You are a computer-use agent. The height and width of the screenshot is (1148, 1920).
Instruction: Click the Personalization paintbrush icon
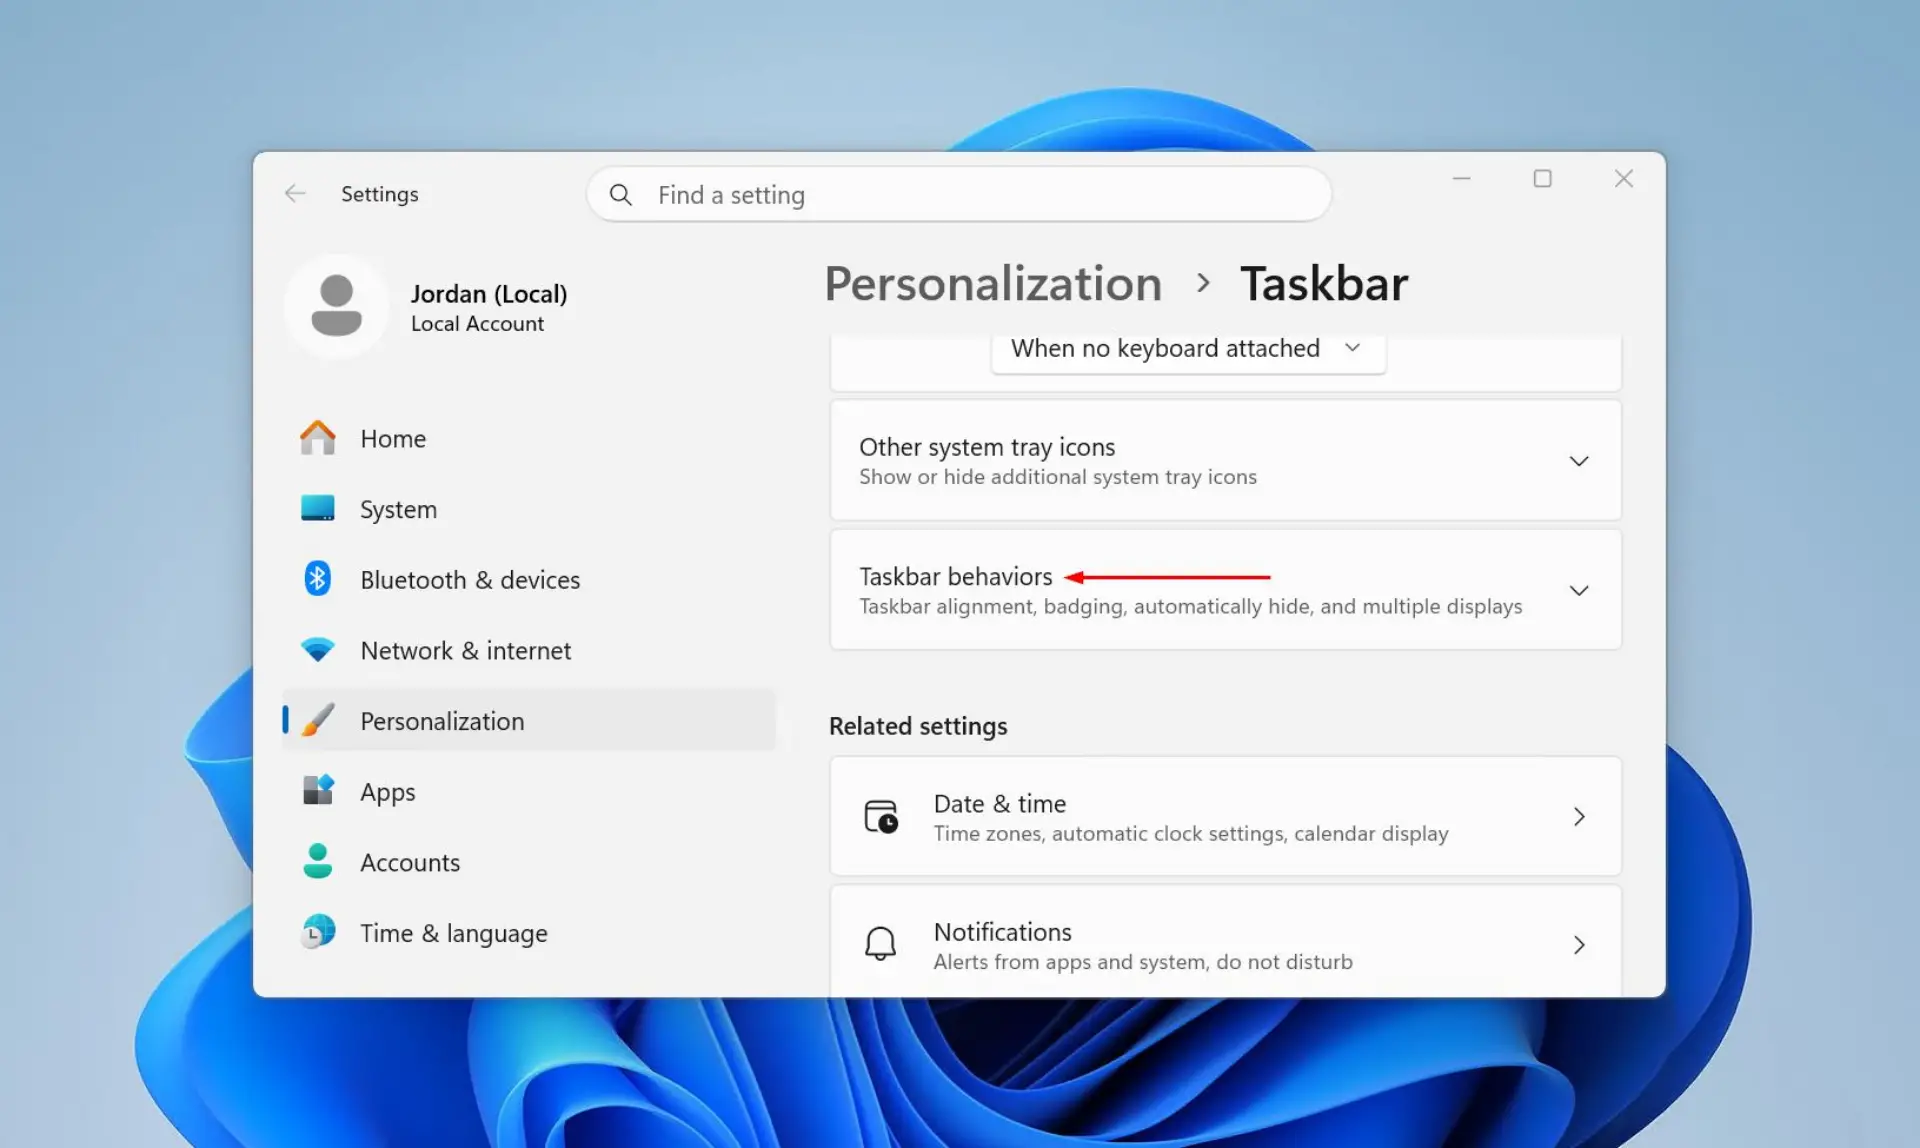[318, 720]
